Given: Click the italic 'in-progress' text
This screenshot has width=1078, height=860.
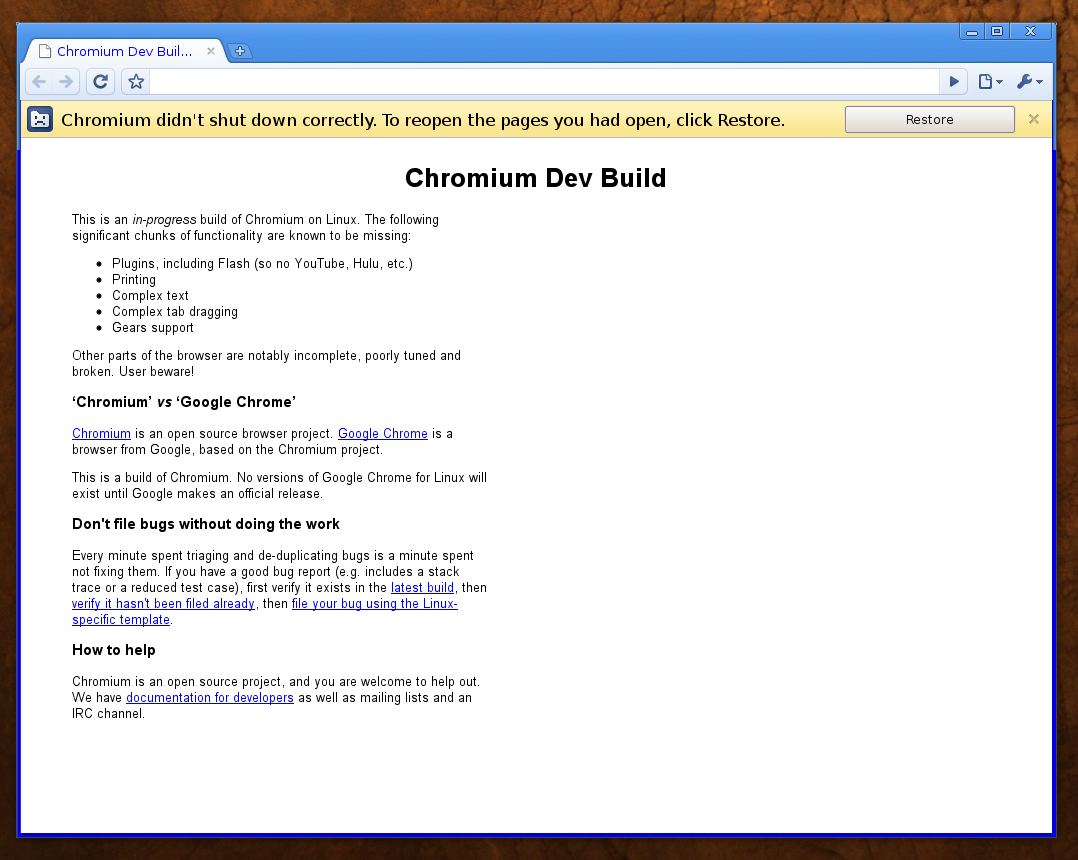Looking at the screenshot, I should point(164,220).
